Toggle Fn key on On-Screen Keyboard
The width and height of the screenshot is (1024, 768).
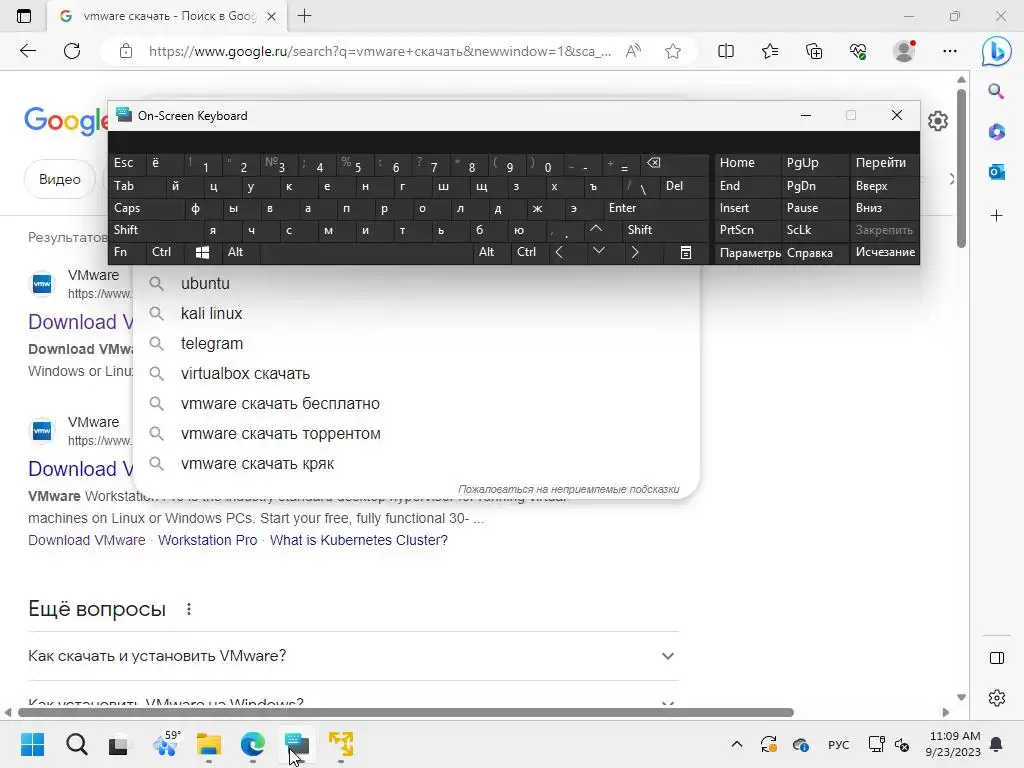127,252
